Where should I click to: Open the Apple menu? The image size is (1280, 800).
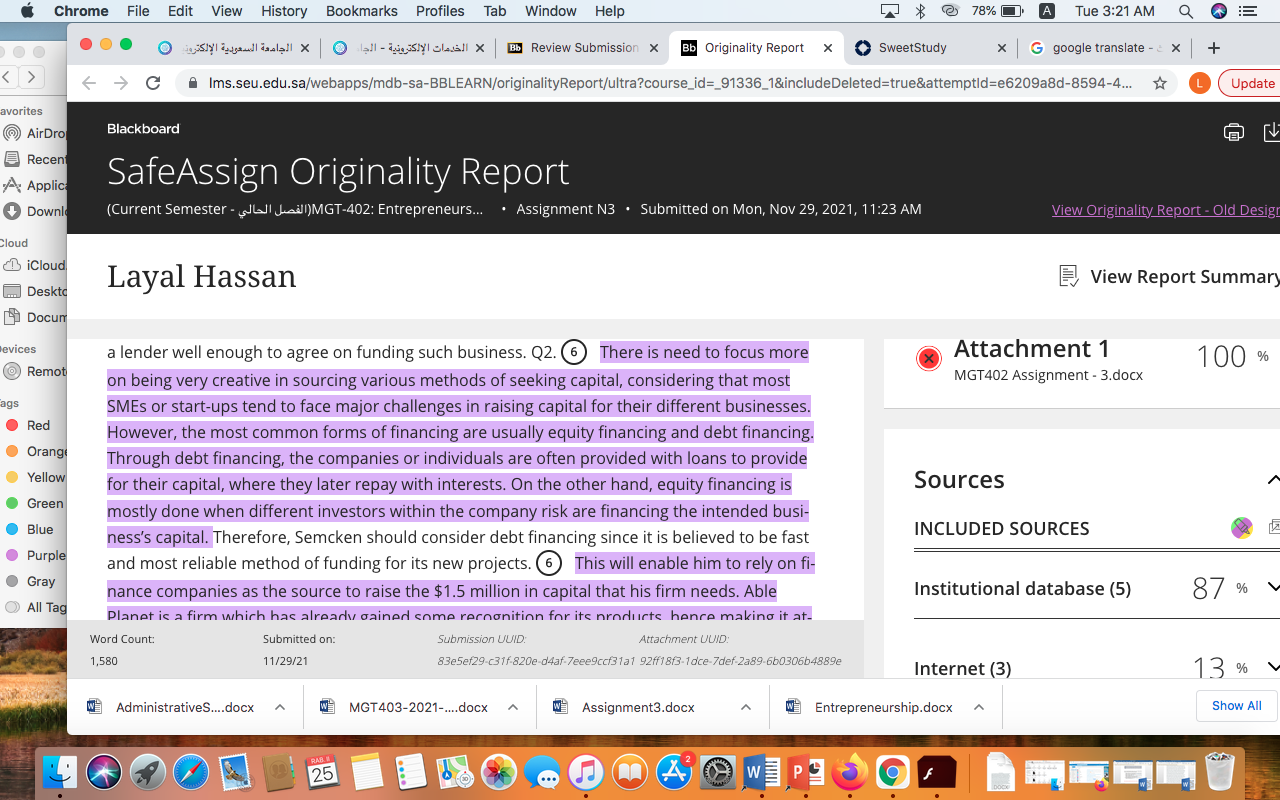tap(27, 11)
